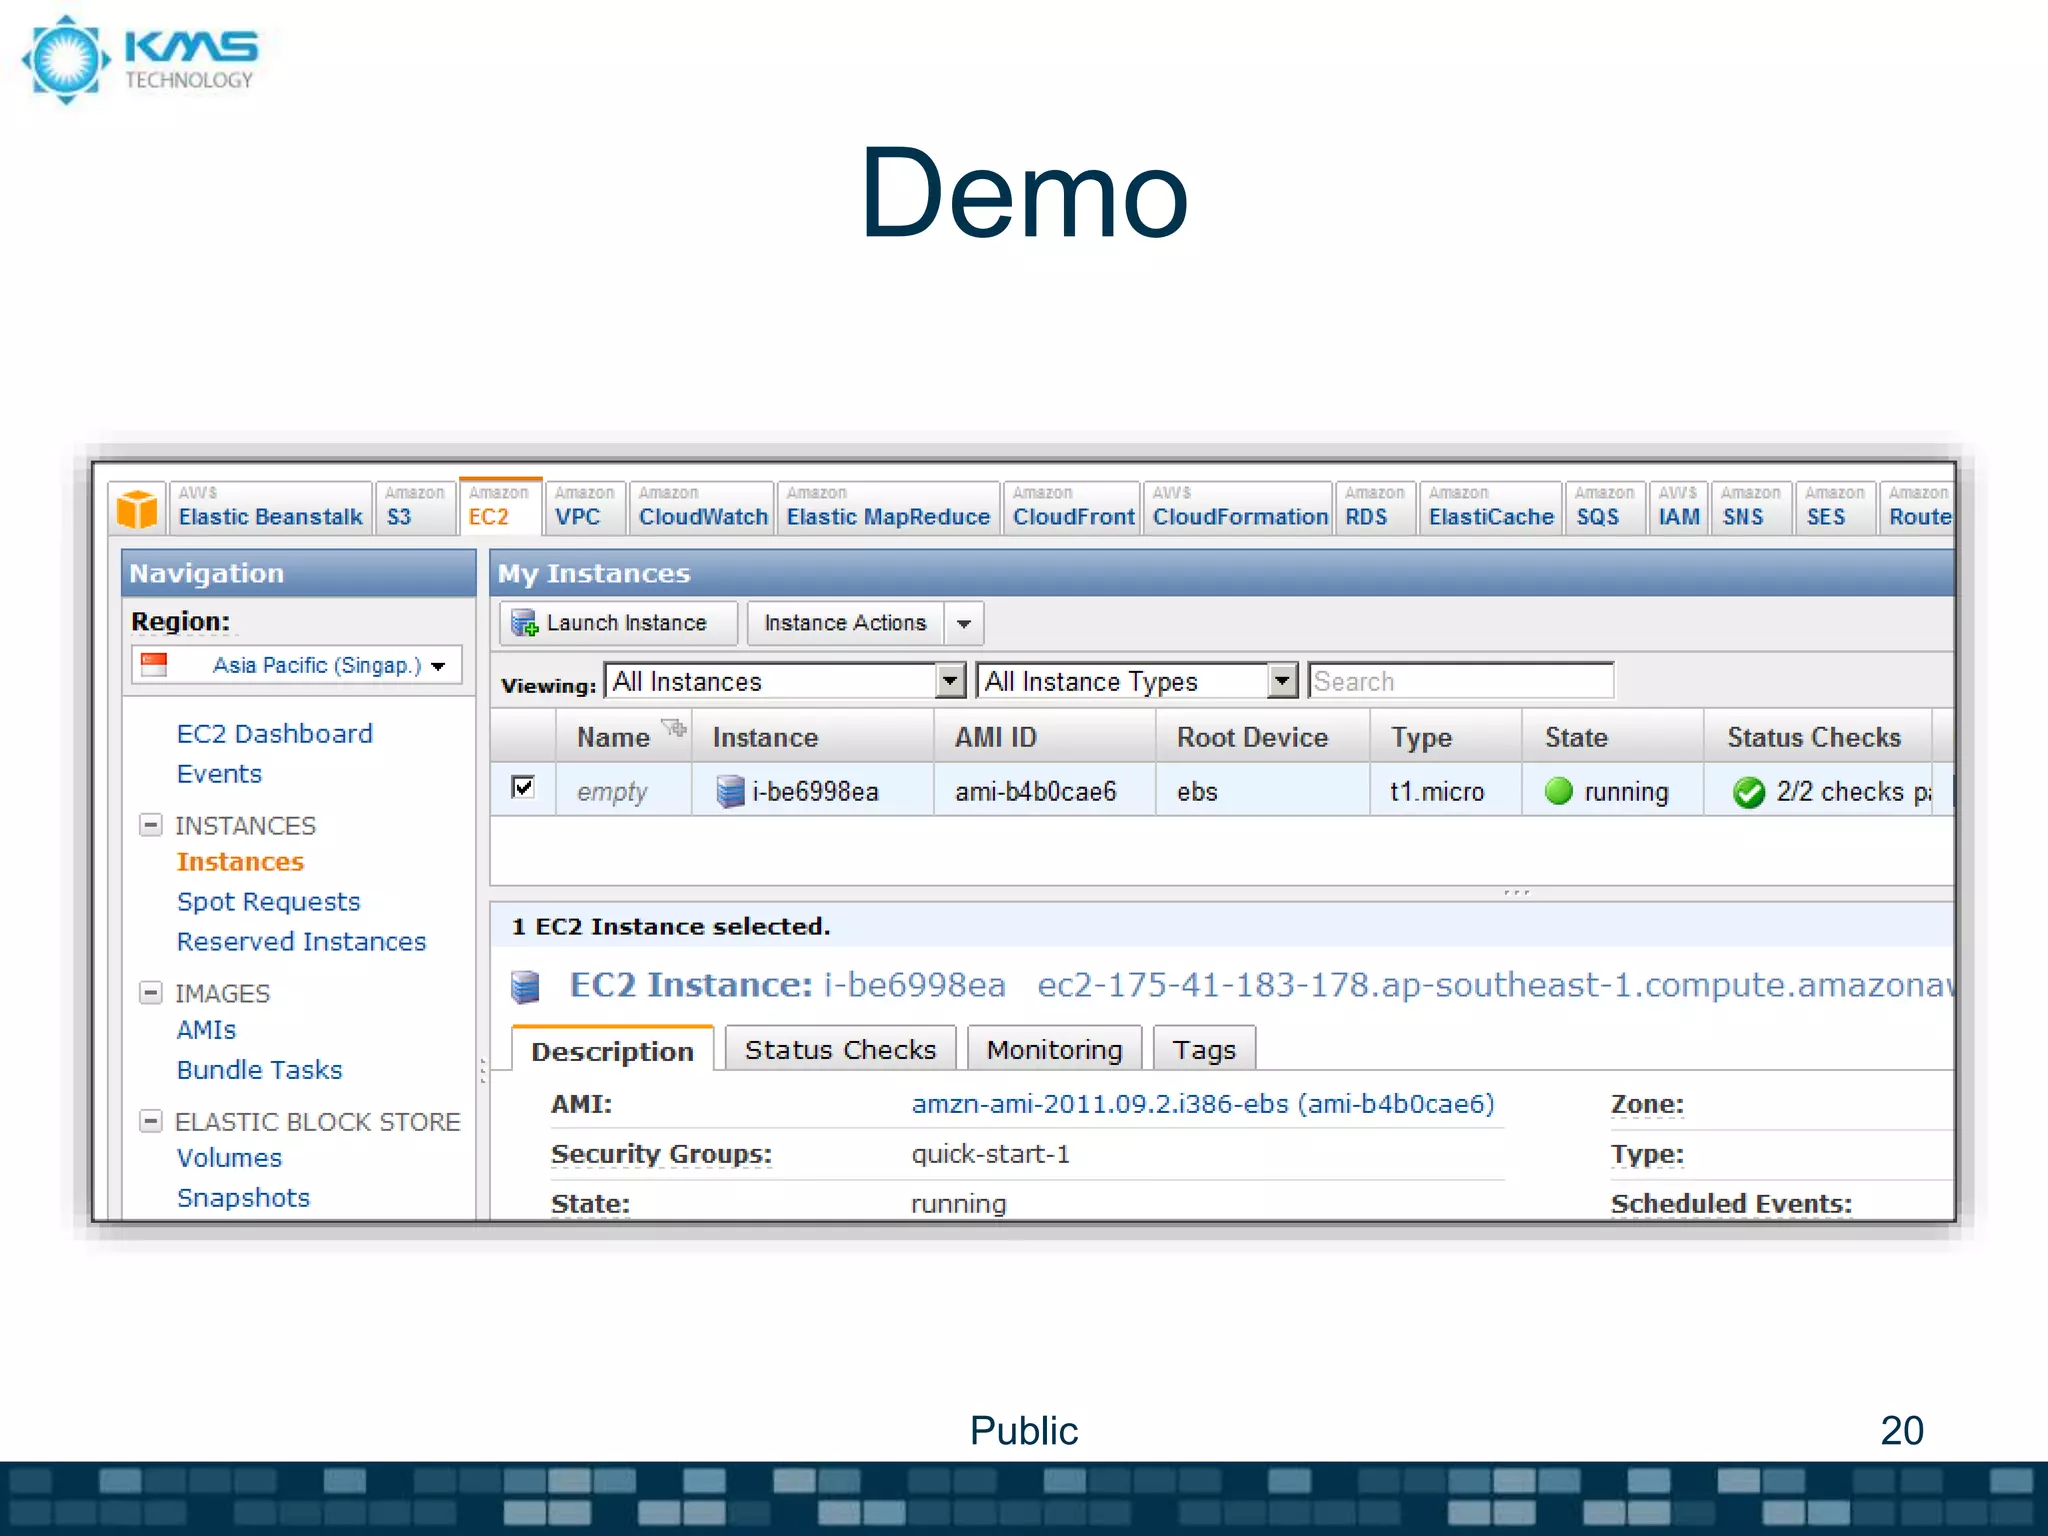2048x1536 pixels.
Task: Open the Amazon SNS tab
Action: click(1751, 507)
